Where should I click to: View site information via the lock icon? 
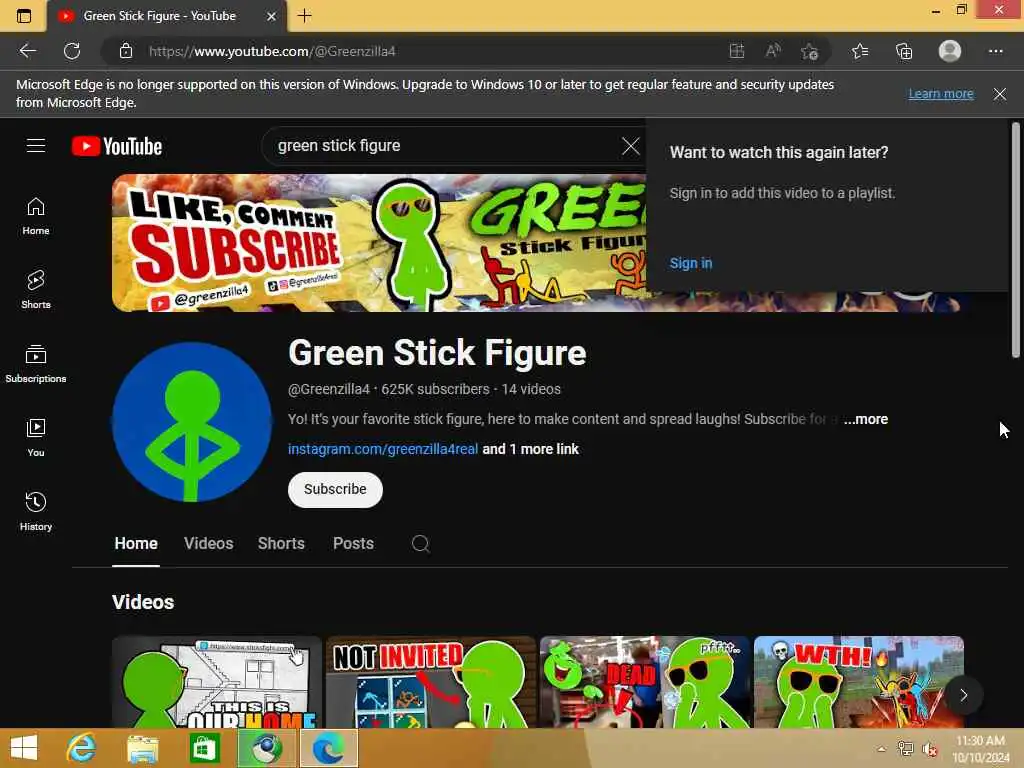[126, 51]
